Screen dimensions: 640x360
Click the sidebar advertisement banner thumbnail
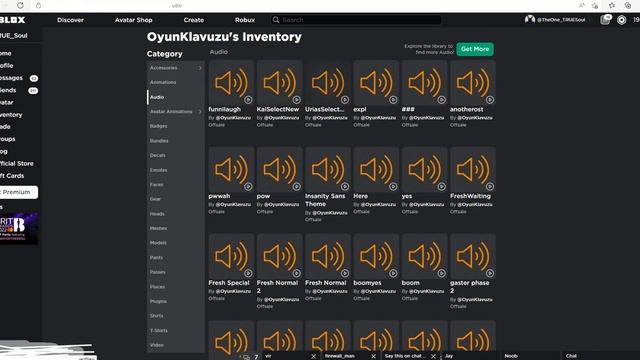tap(19, 229)
